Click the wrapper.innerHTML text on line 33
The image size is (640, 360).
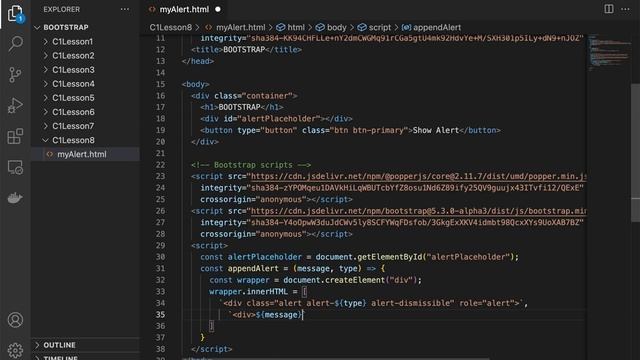coord(248,291)
